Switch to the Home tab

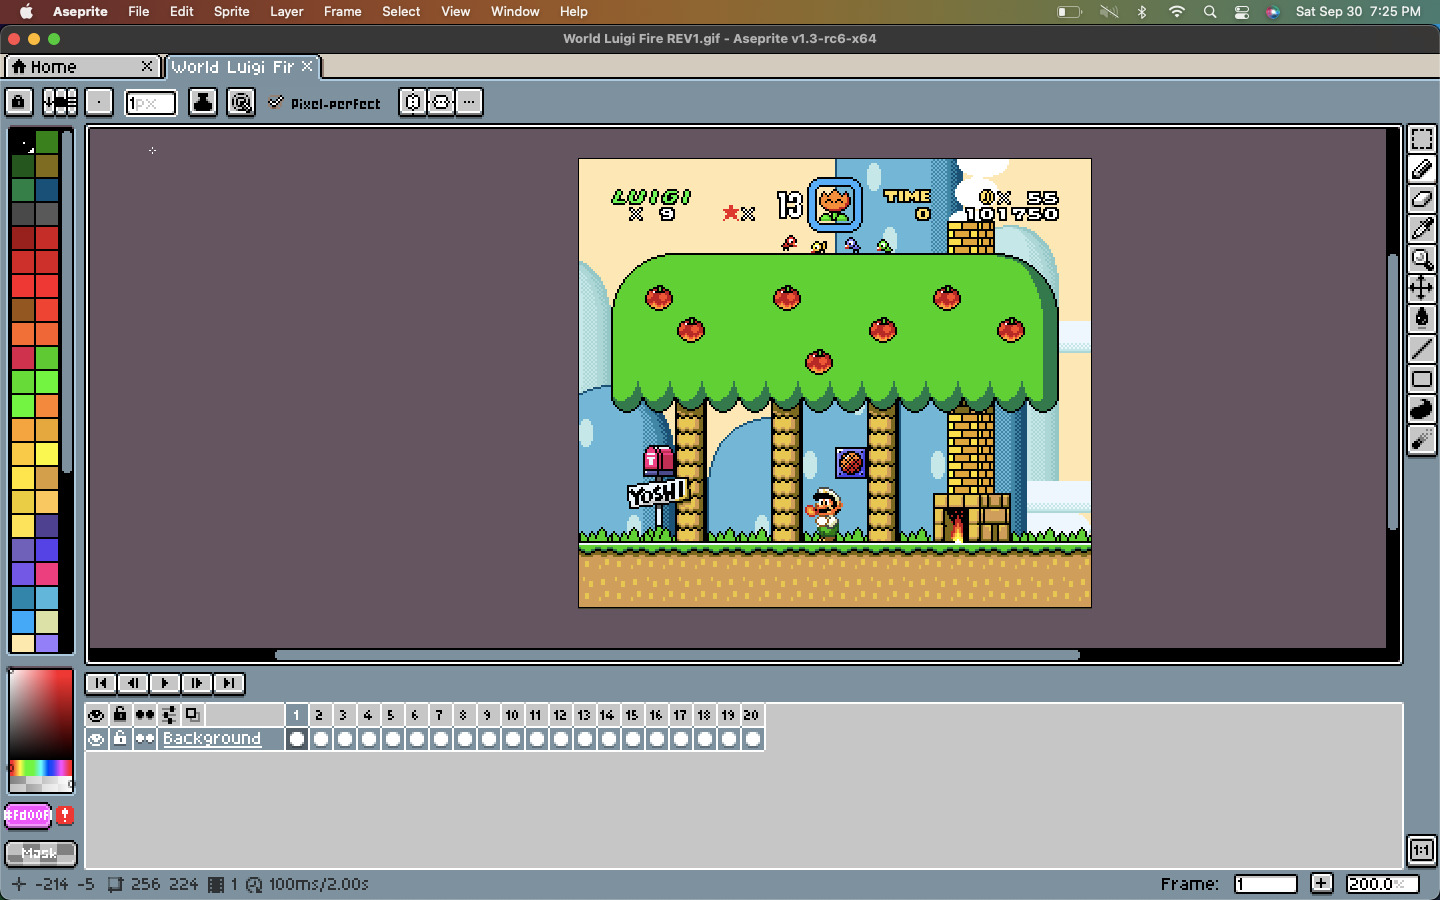[82, 66]
